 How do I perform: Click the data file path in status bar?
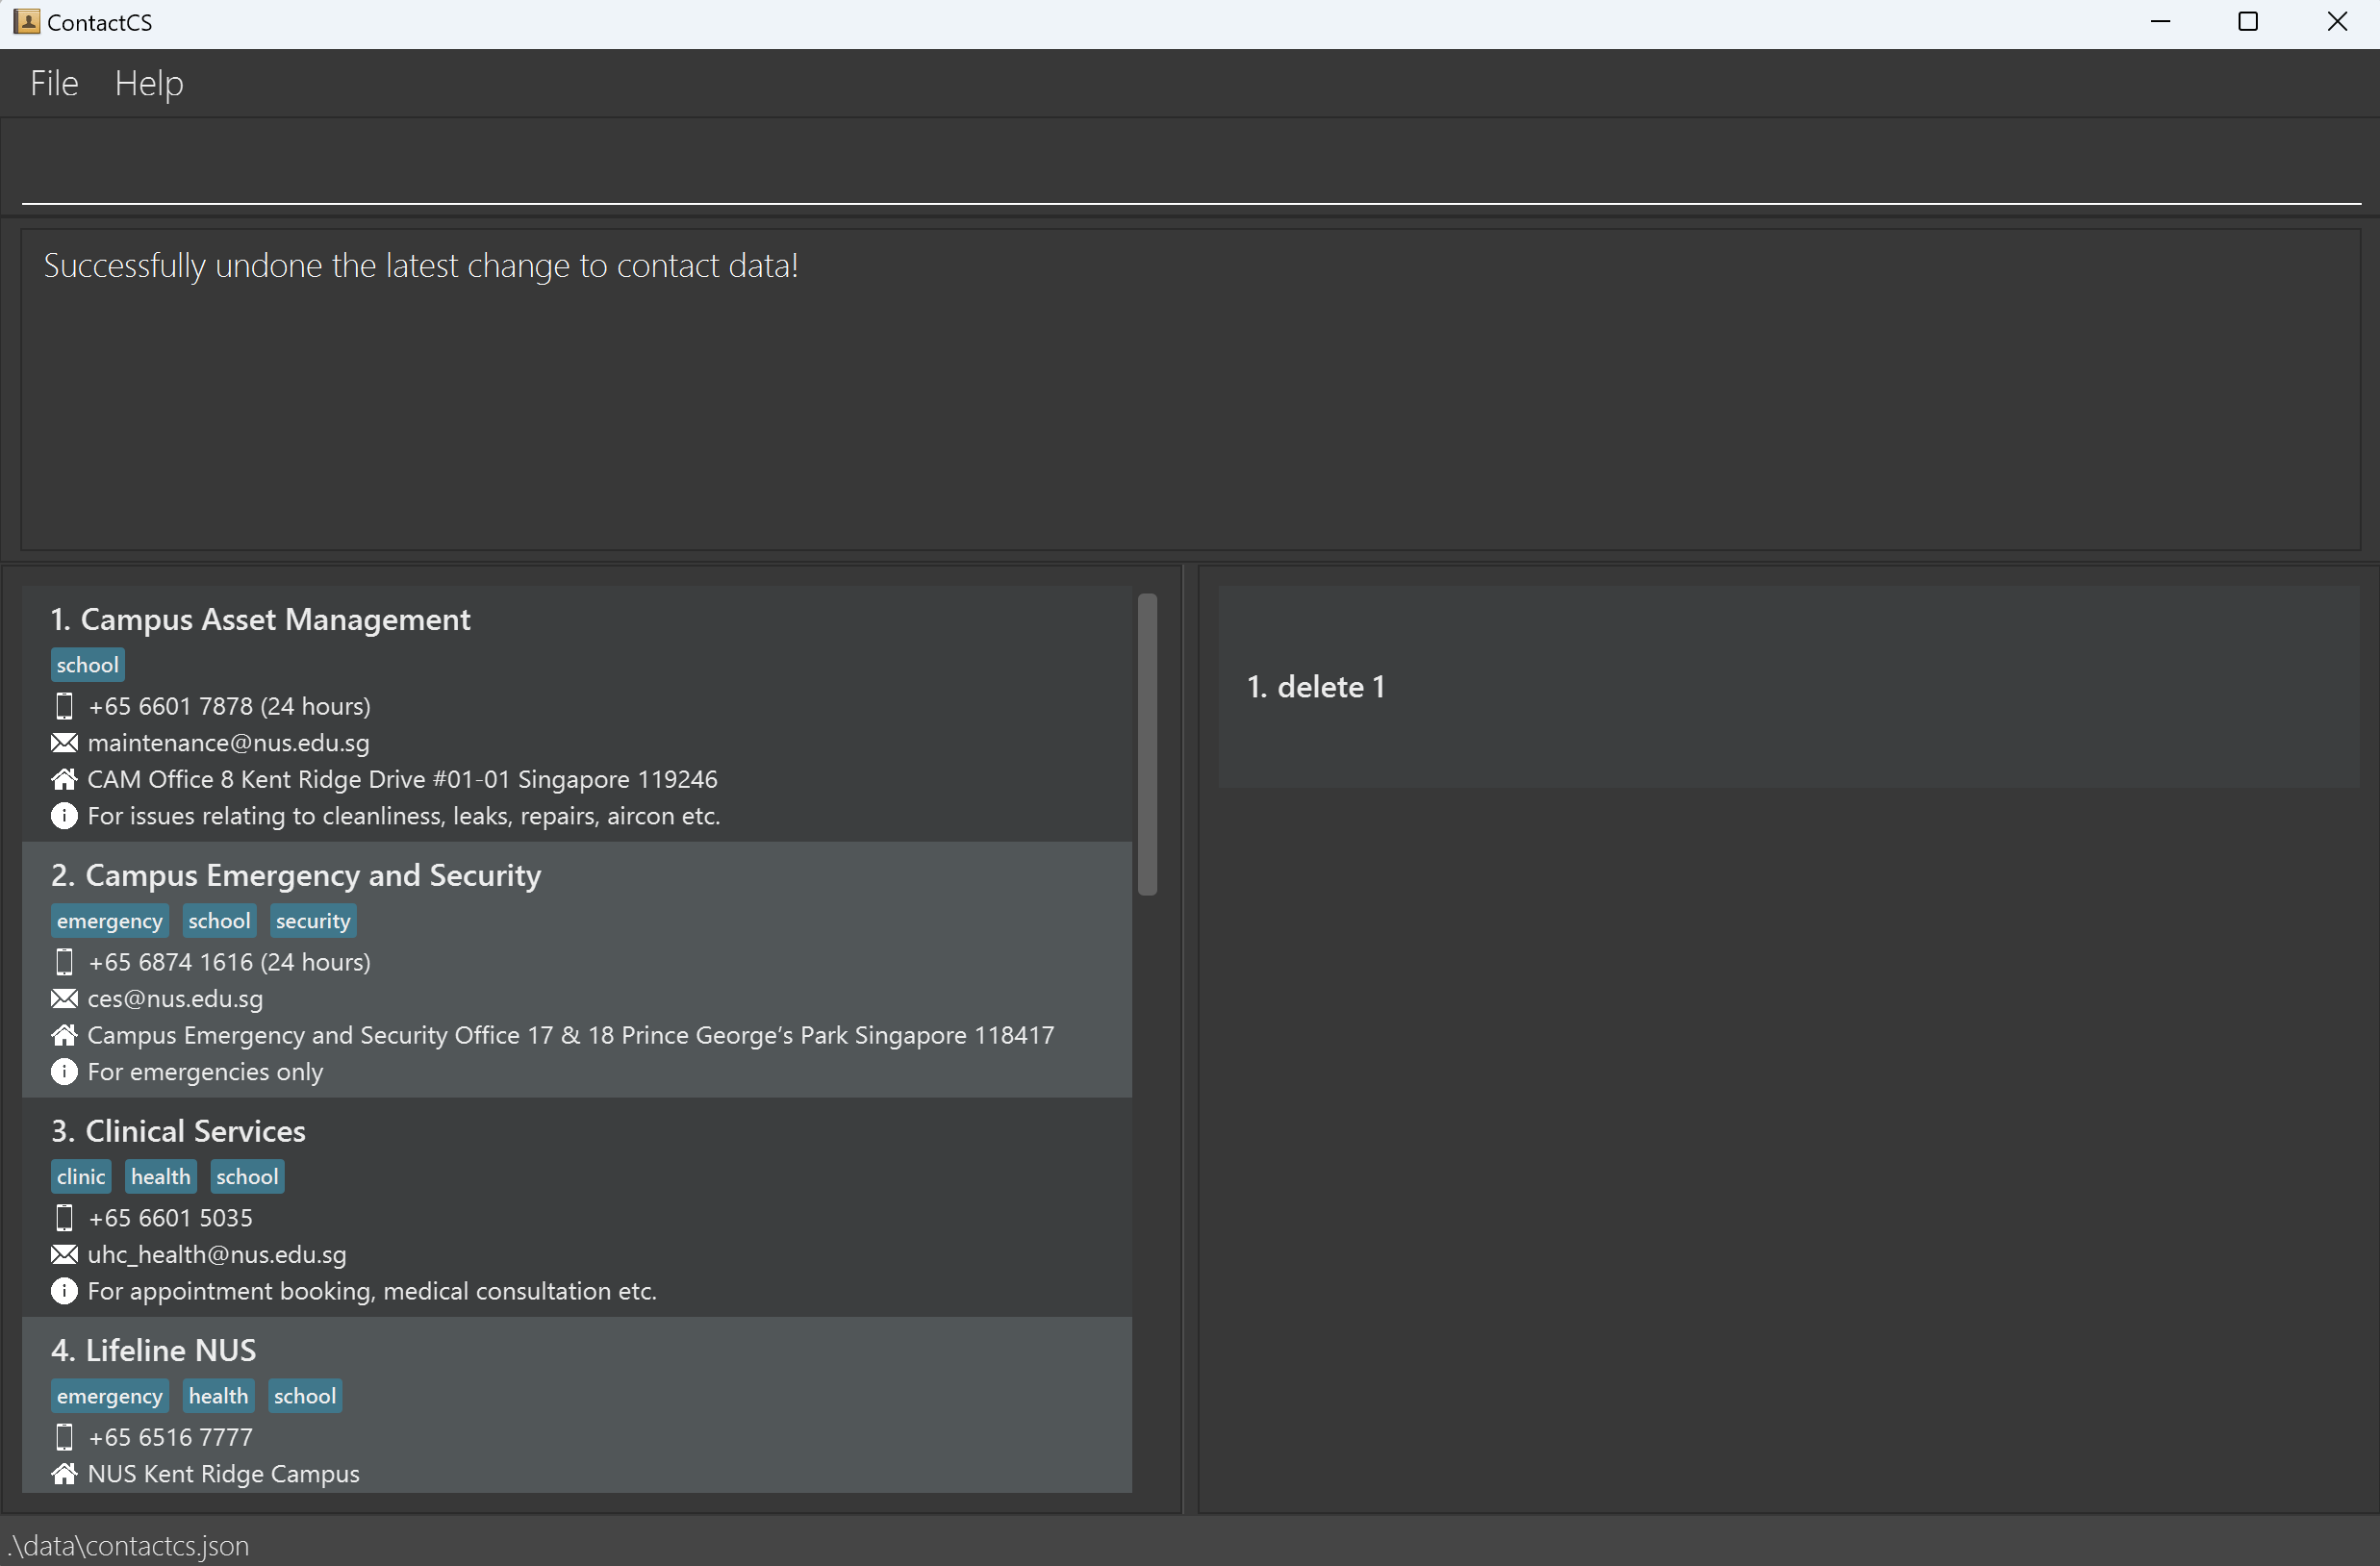click(x=130, y=1545)
